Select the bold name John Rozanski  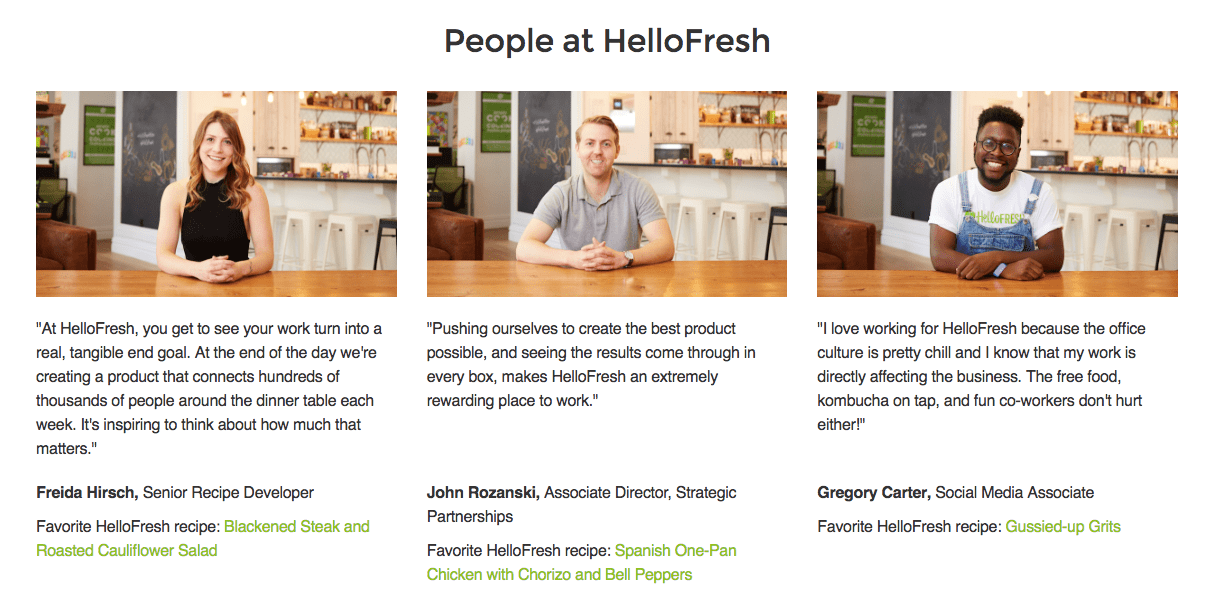483,492
